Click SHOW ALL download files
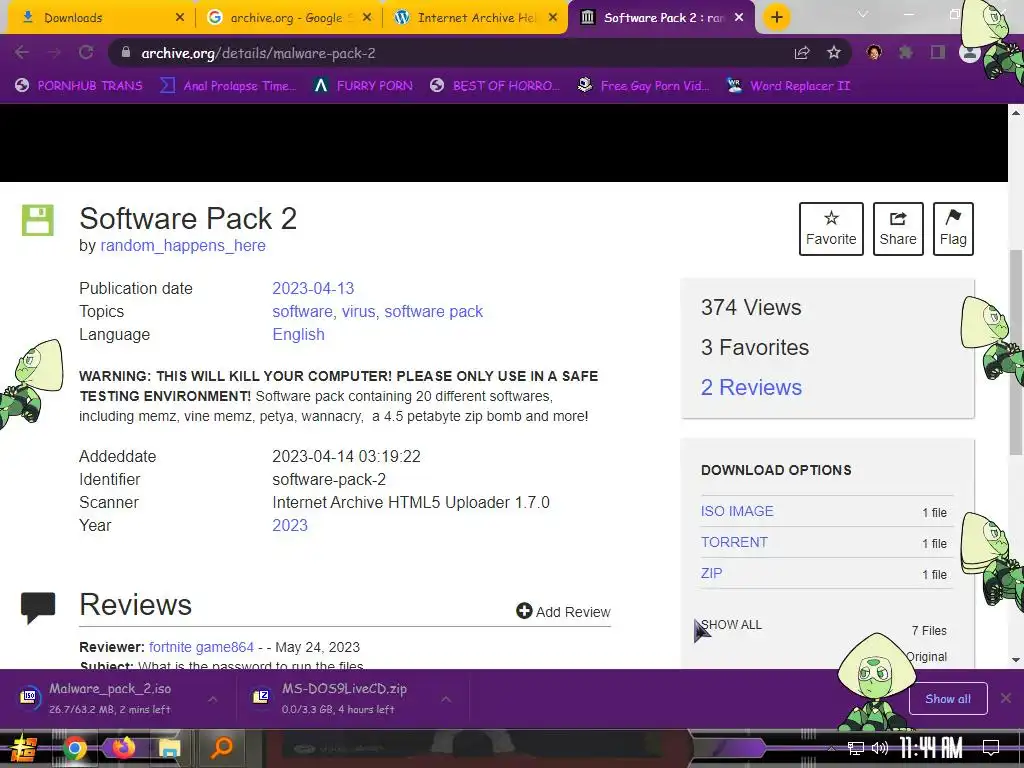This screenshot has height=768, width=1024. click(731, 625)
